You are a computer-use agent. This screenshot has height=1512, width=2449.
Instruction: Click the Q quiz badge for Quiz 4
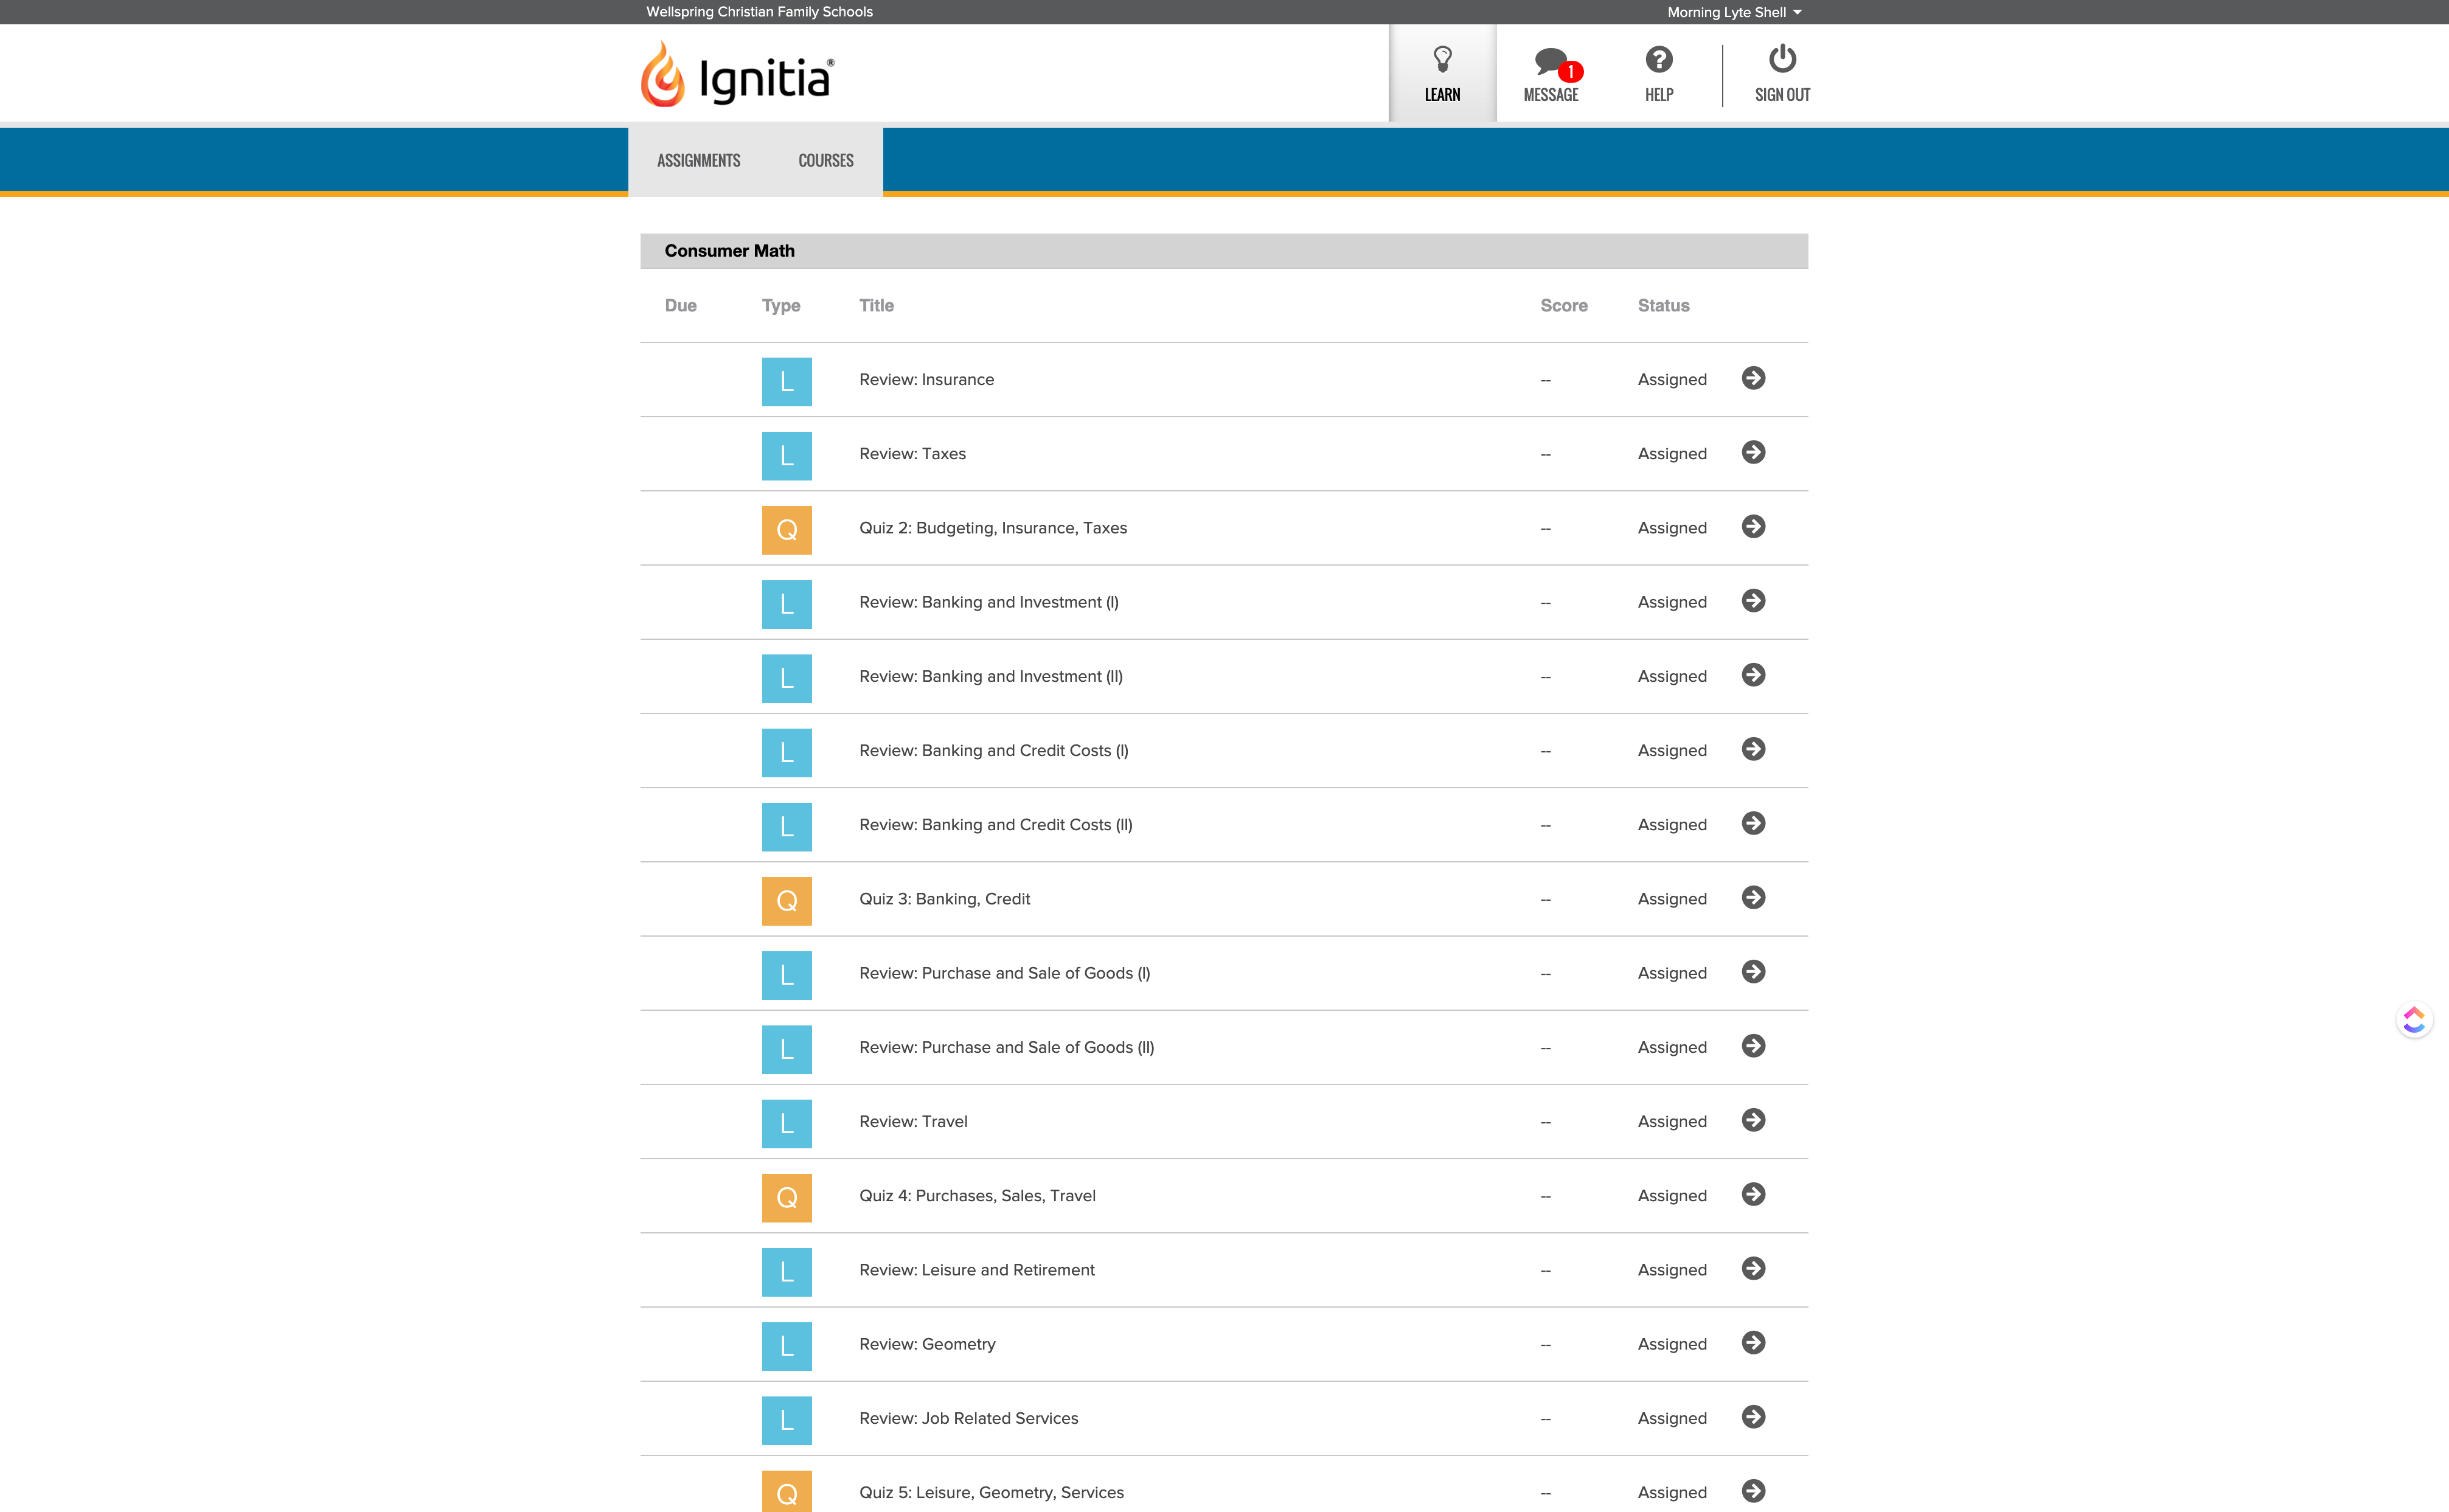(x=786, y=1198)
